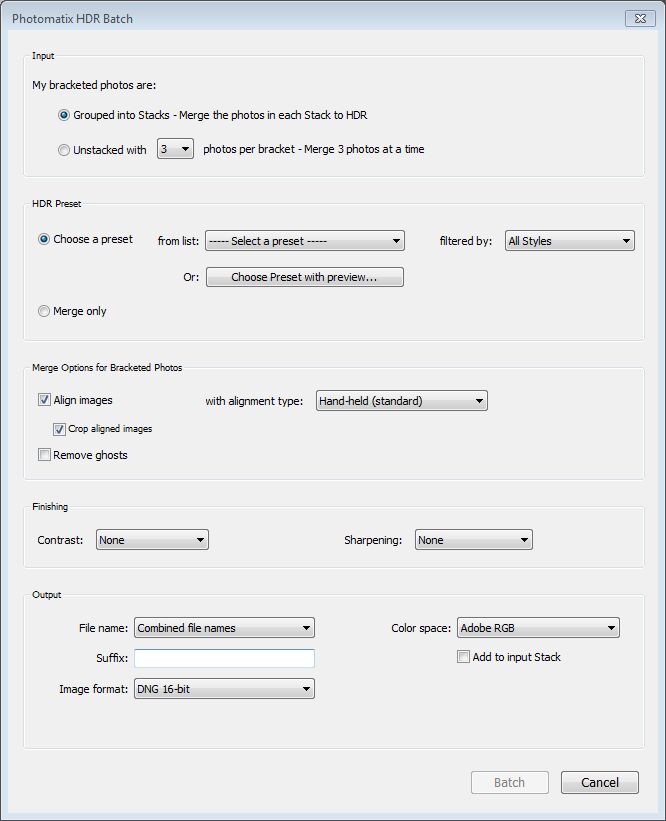
Task: Open the Color space Adobe RGB dropdown
Action: point(538,628)
